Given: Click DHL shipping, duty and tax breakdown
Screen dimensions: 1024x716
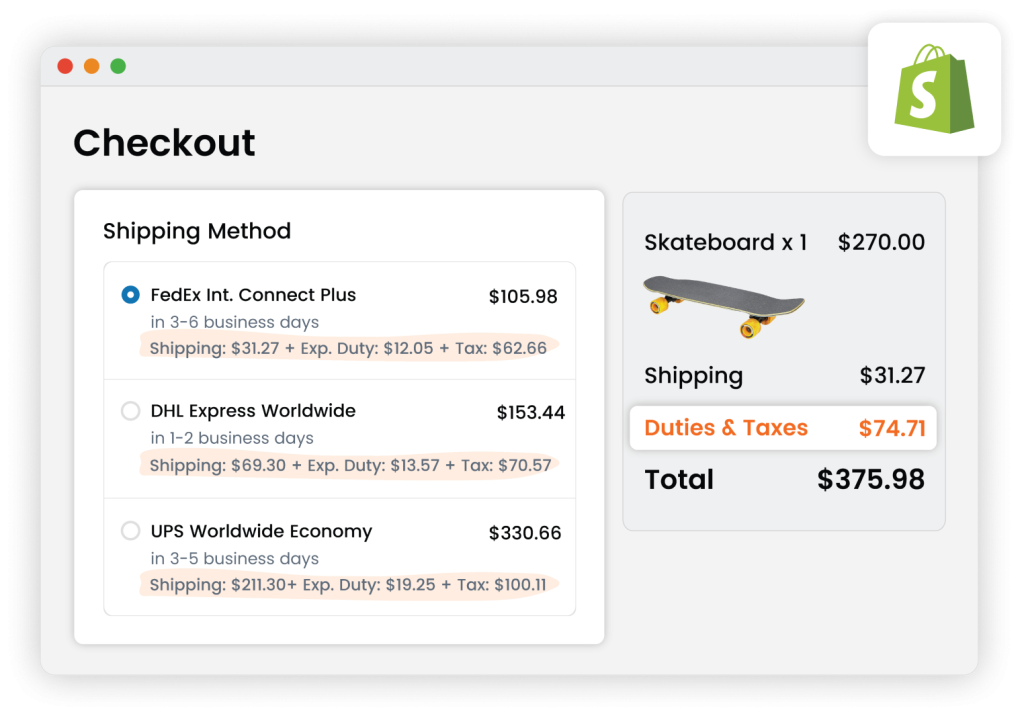Looking at the screenshot, I should 350,465.
